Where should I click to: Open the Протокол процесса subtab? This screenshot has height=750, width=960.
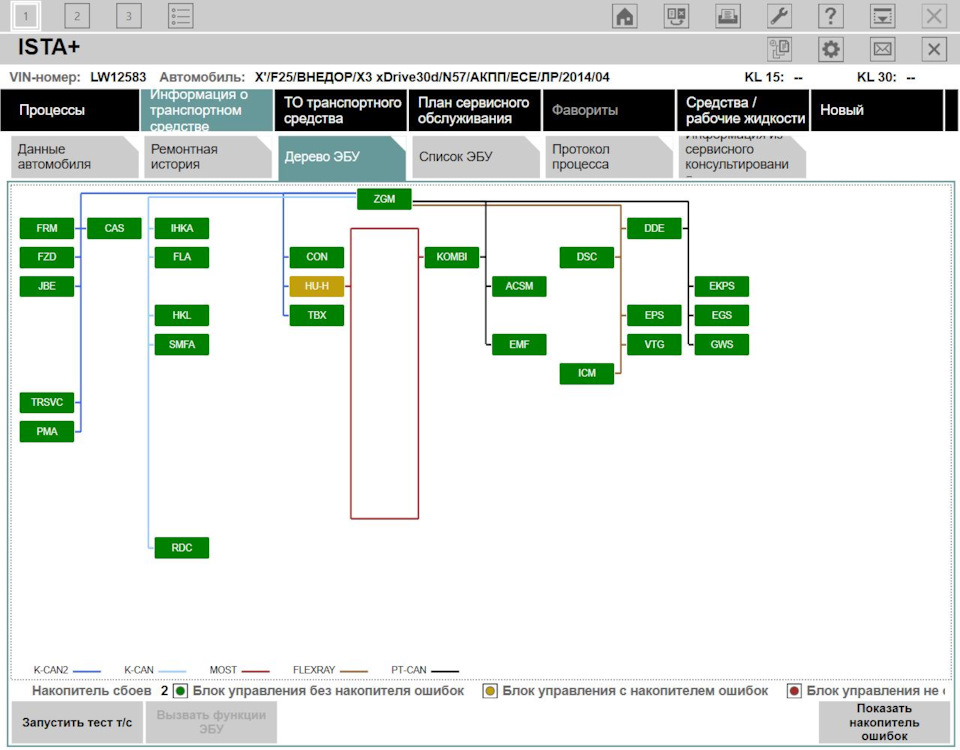click(x=609, y=157)
